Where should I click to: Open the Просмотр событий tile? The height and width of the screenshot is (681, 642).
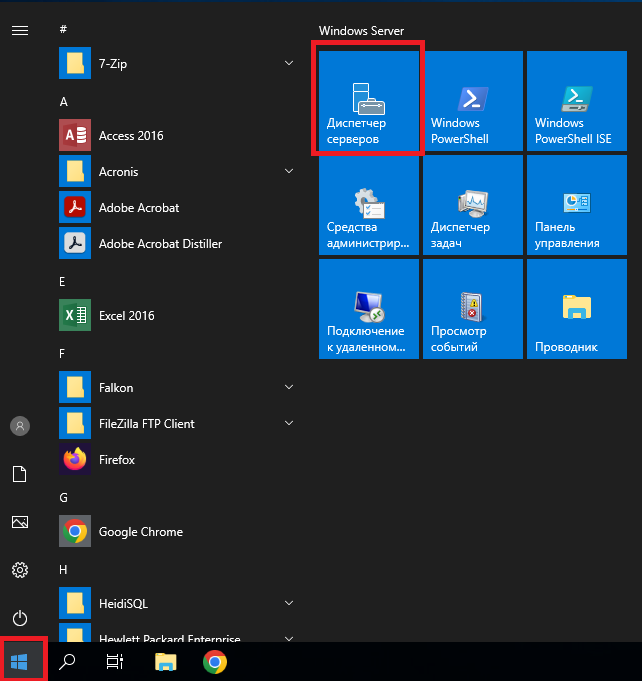click(x=472, y=308)
